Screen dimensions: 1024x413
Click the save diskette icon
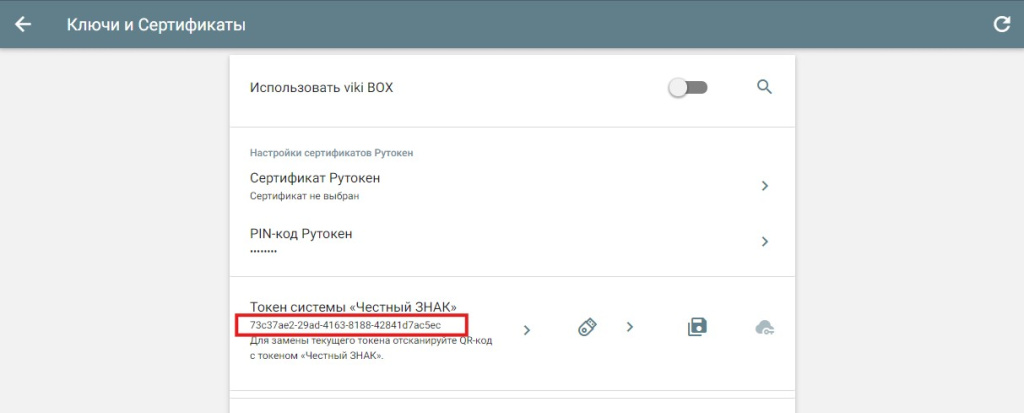pos(698,327)
